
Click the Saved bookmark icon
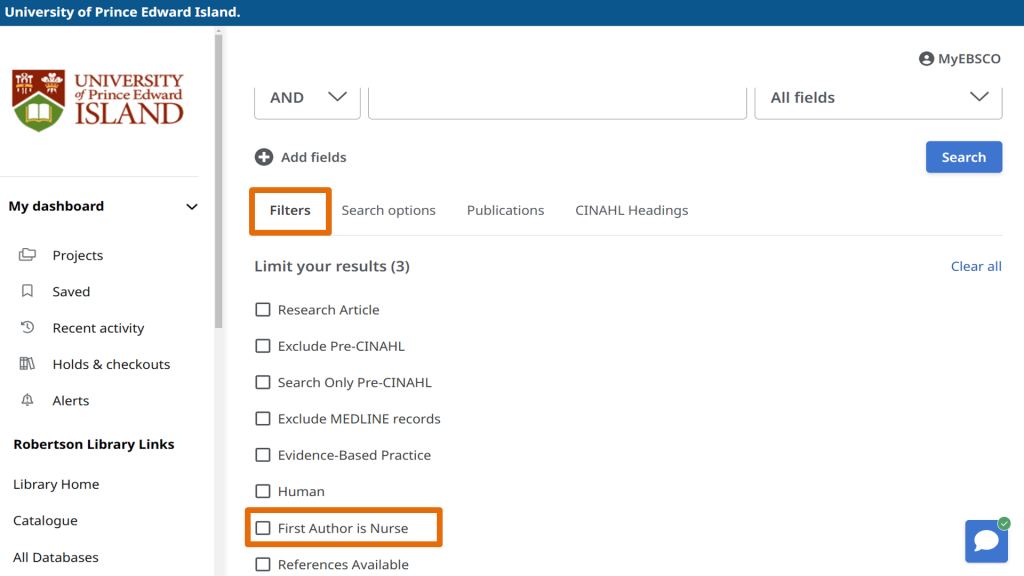click(28, 292)
